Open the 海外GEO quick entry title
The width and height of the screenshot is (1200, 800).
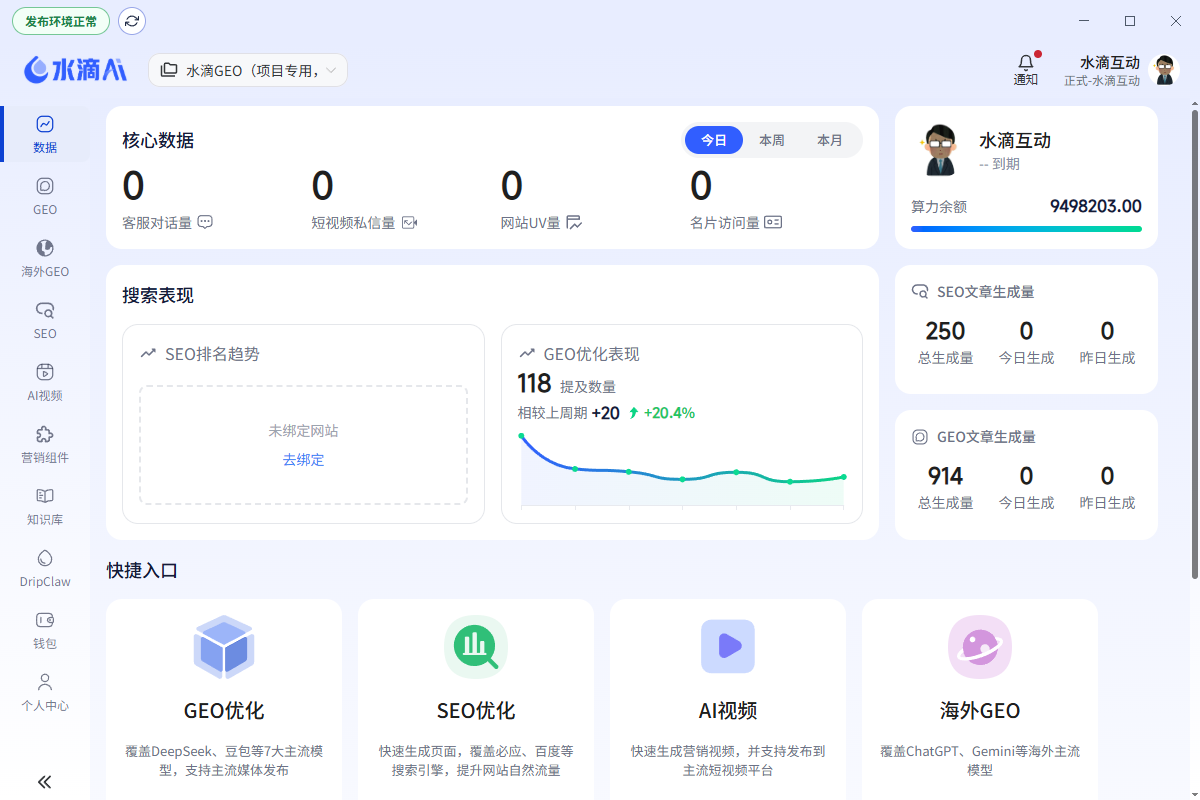pos(980,711)
